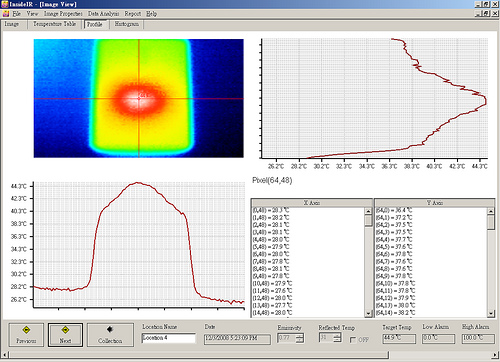Click the InsideIR application icon in title bar
The width and height of the screenshot is (500, 362).
coord(4,4)
